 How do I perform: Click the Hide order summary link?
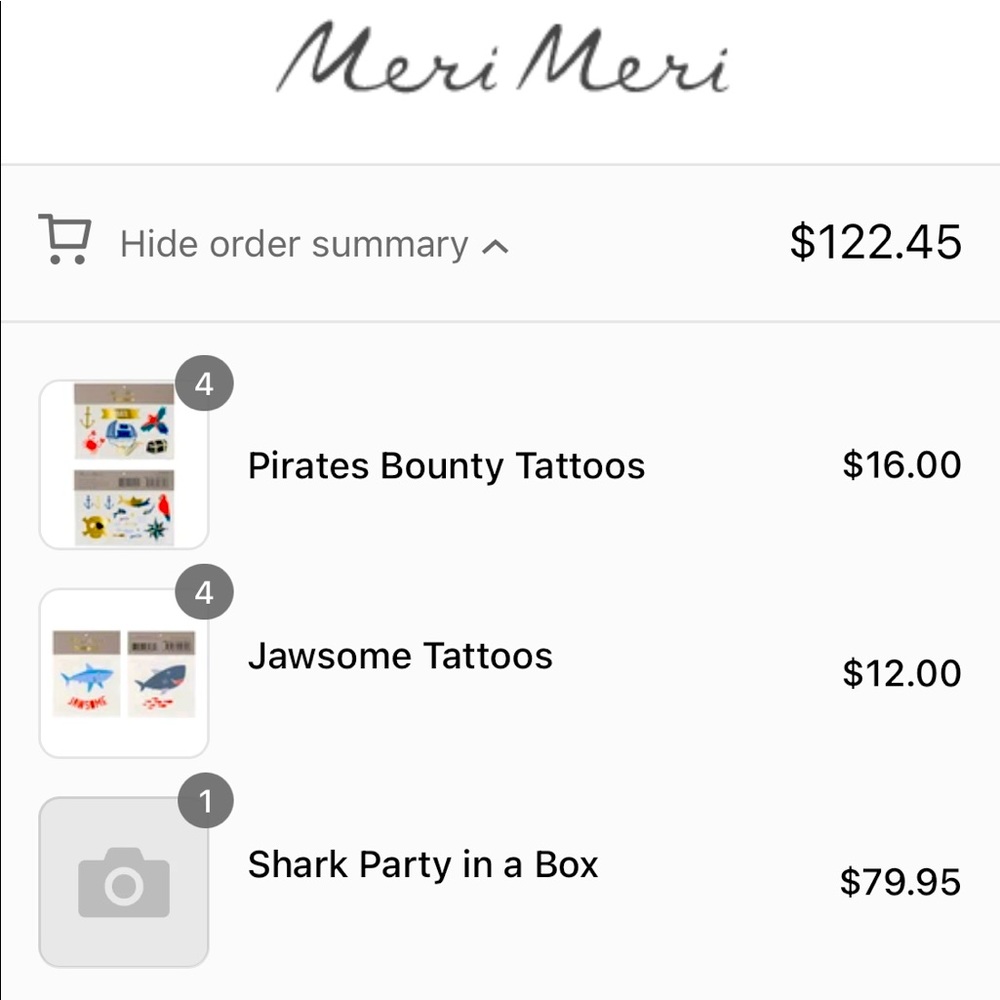(x=295, y=244)
